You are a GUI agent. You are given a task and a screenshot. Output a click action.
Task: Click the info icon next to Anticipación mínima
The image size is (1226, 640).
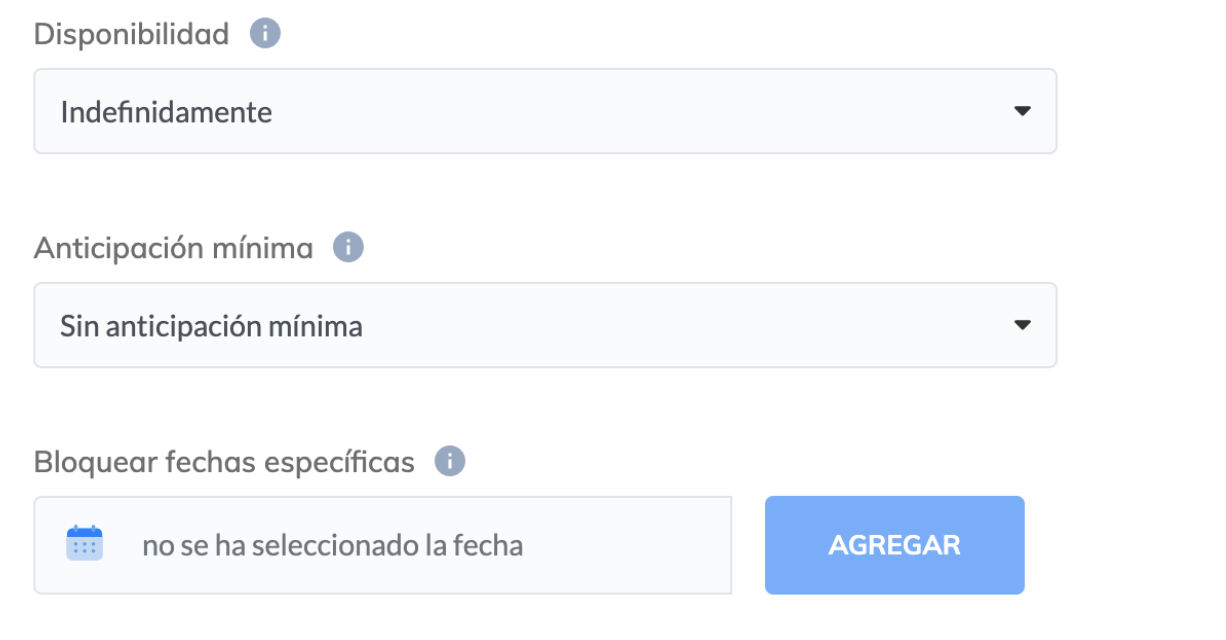click(x=348, y=247)
